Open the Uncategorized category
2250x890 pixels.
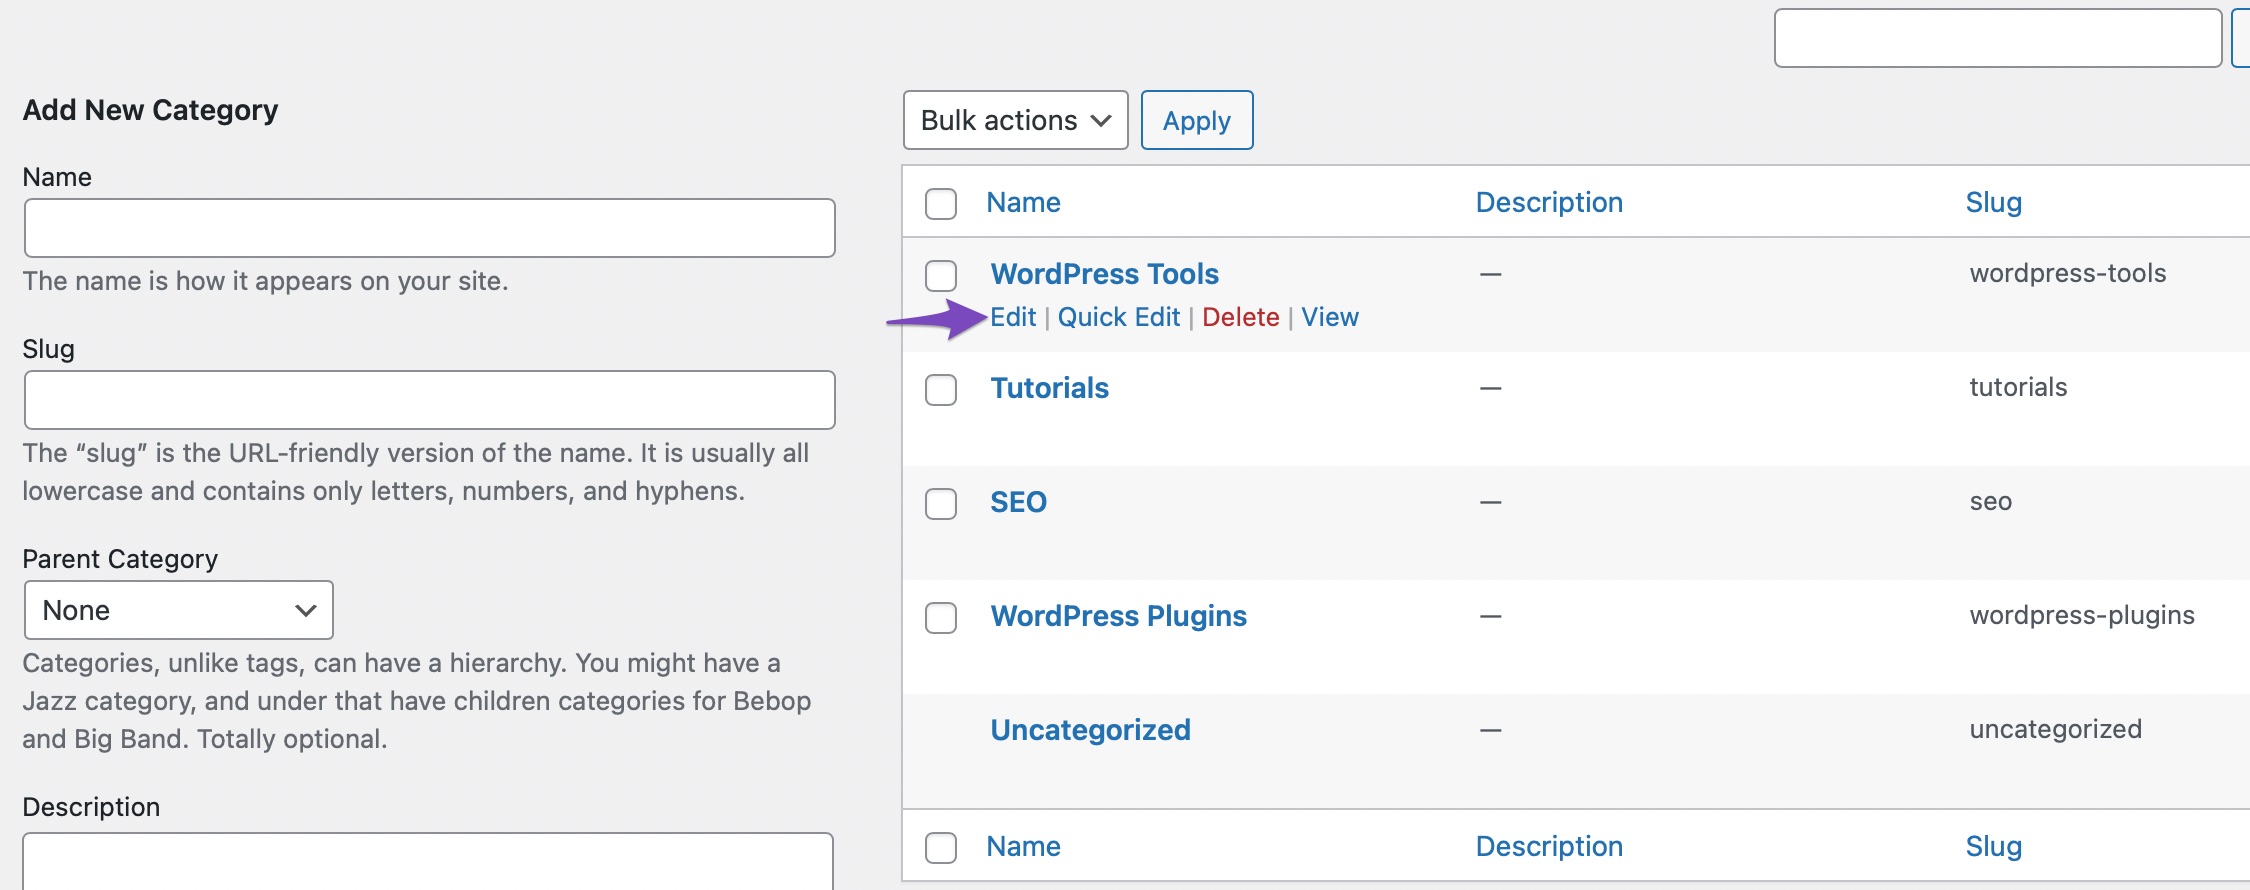click(x=1091, y=730)
